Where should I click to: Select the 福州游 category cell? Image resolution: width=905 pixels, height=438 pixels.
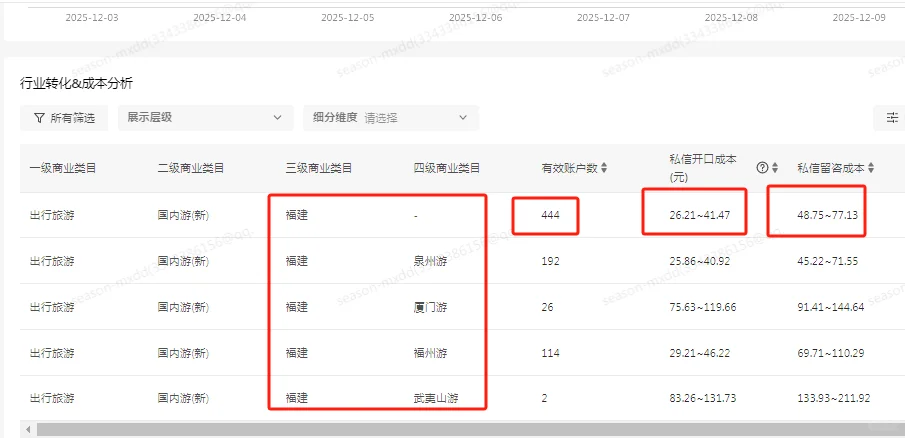pyautogui.click(x=431, y=353)
